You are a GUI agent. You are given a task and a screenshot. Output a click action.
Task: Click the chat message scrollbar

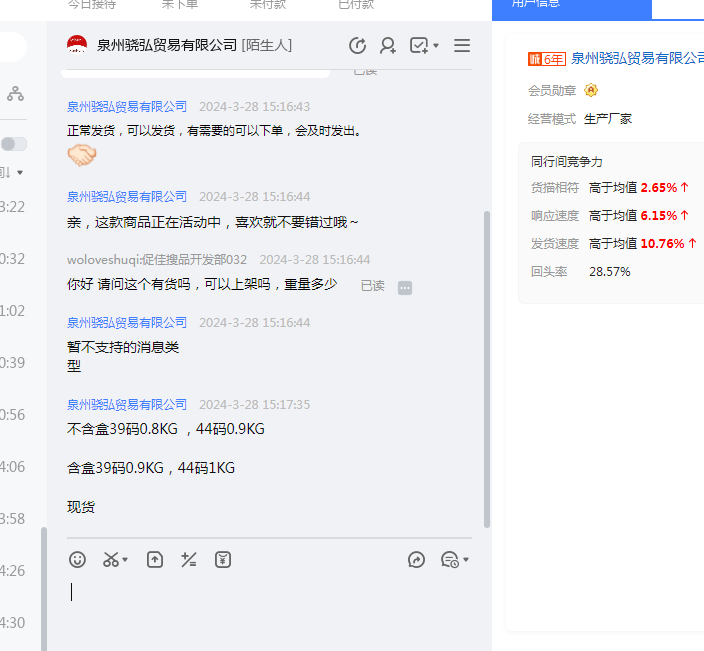point(487,370)
